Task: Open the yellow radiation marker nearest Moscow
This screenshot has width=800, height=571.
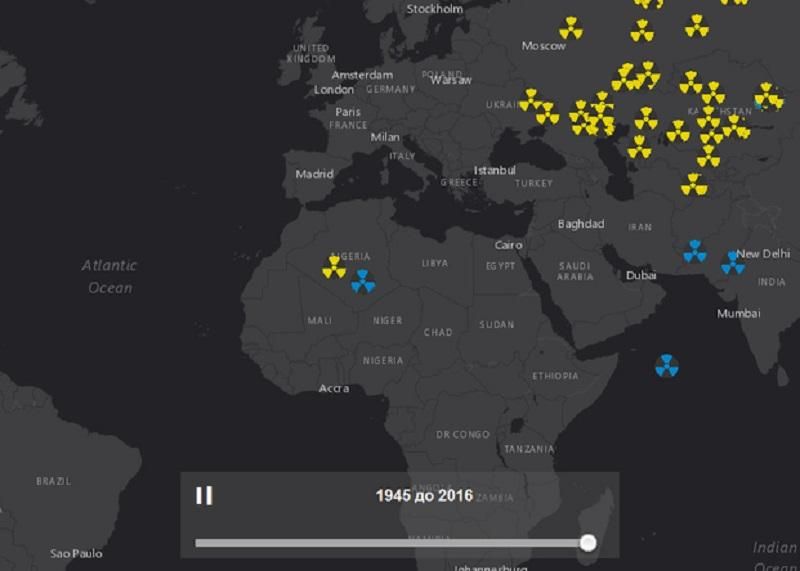Action: (x=571, y=28)
